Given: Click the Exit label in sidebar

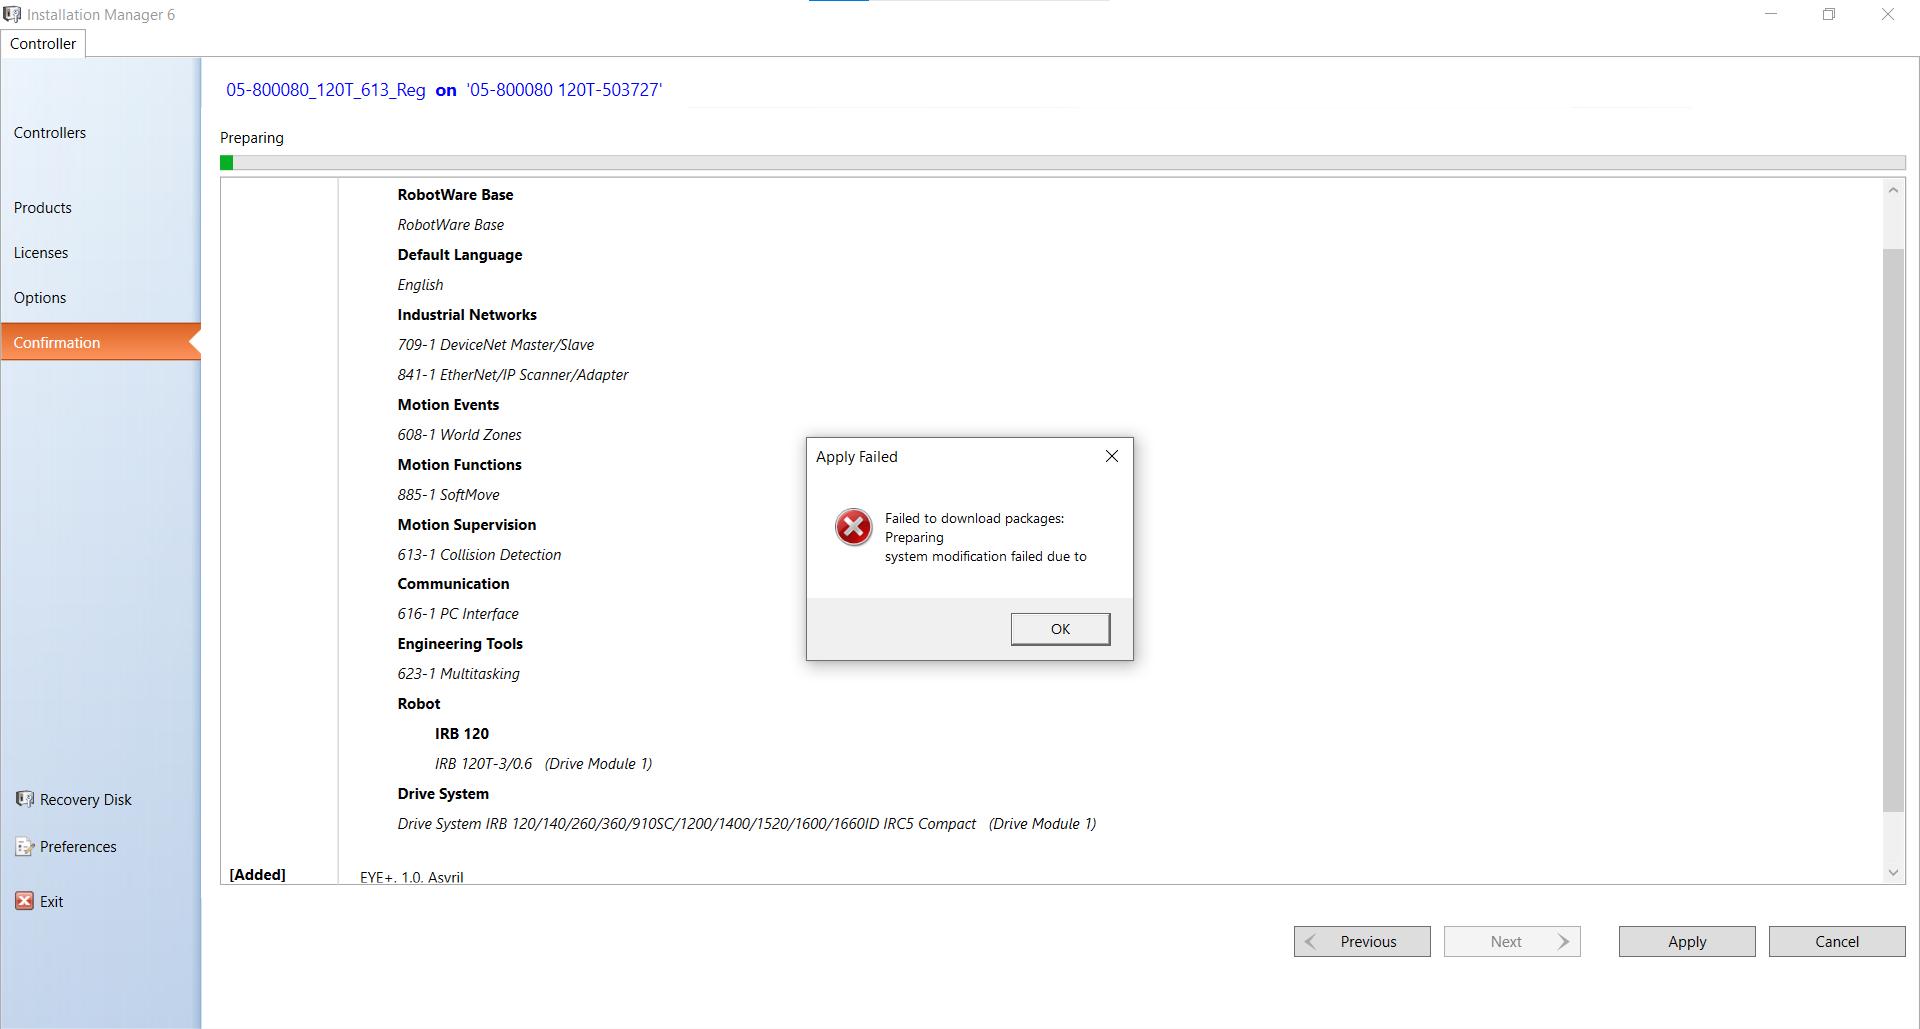Looking at the screenshot, I should click(52, 902).
